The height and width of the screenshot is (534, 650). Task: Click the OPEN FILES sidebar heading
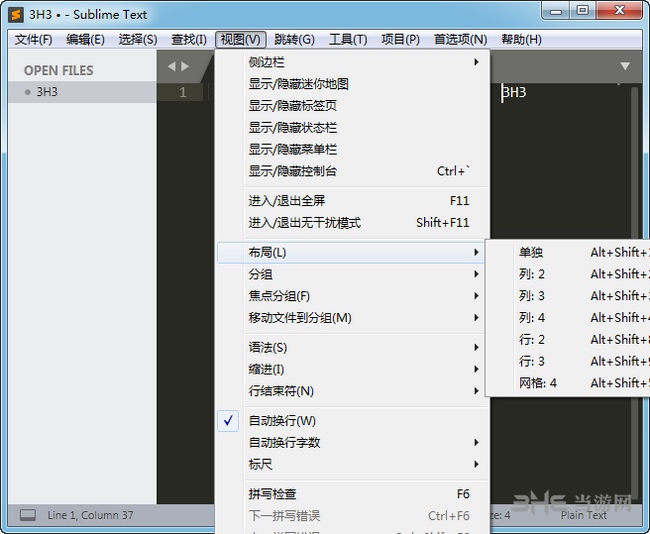pyautogui.click(x=58, y=70)
